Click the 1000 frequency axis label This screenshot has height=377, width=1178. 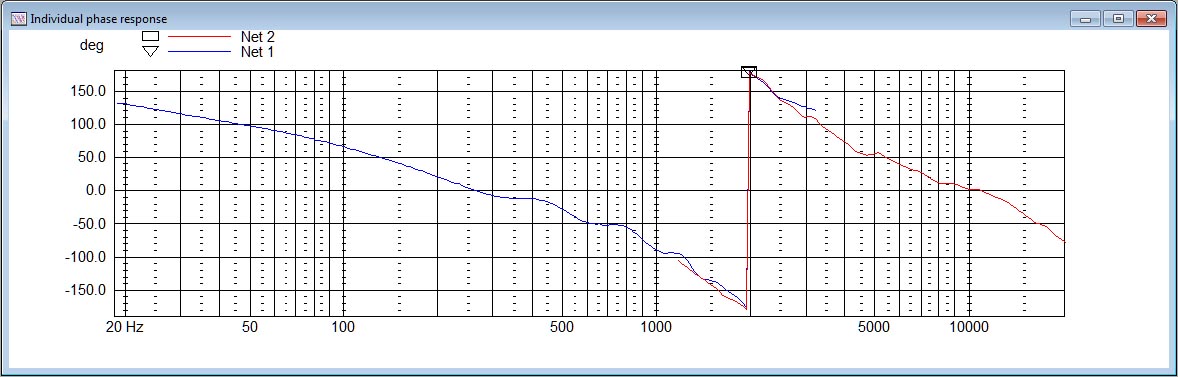pyautogui.click(x=656, y=327)
